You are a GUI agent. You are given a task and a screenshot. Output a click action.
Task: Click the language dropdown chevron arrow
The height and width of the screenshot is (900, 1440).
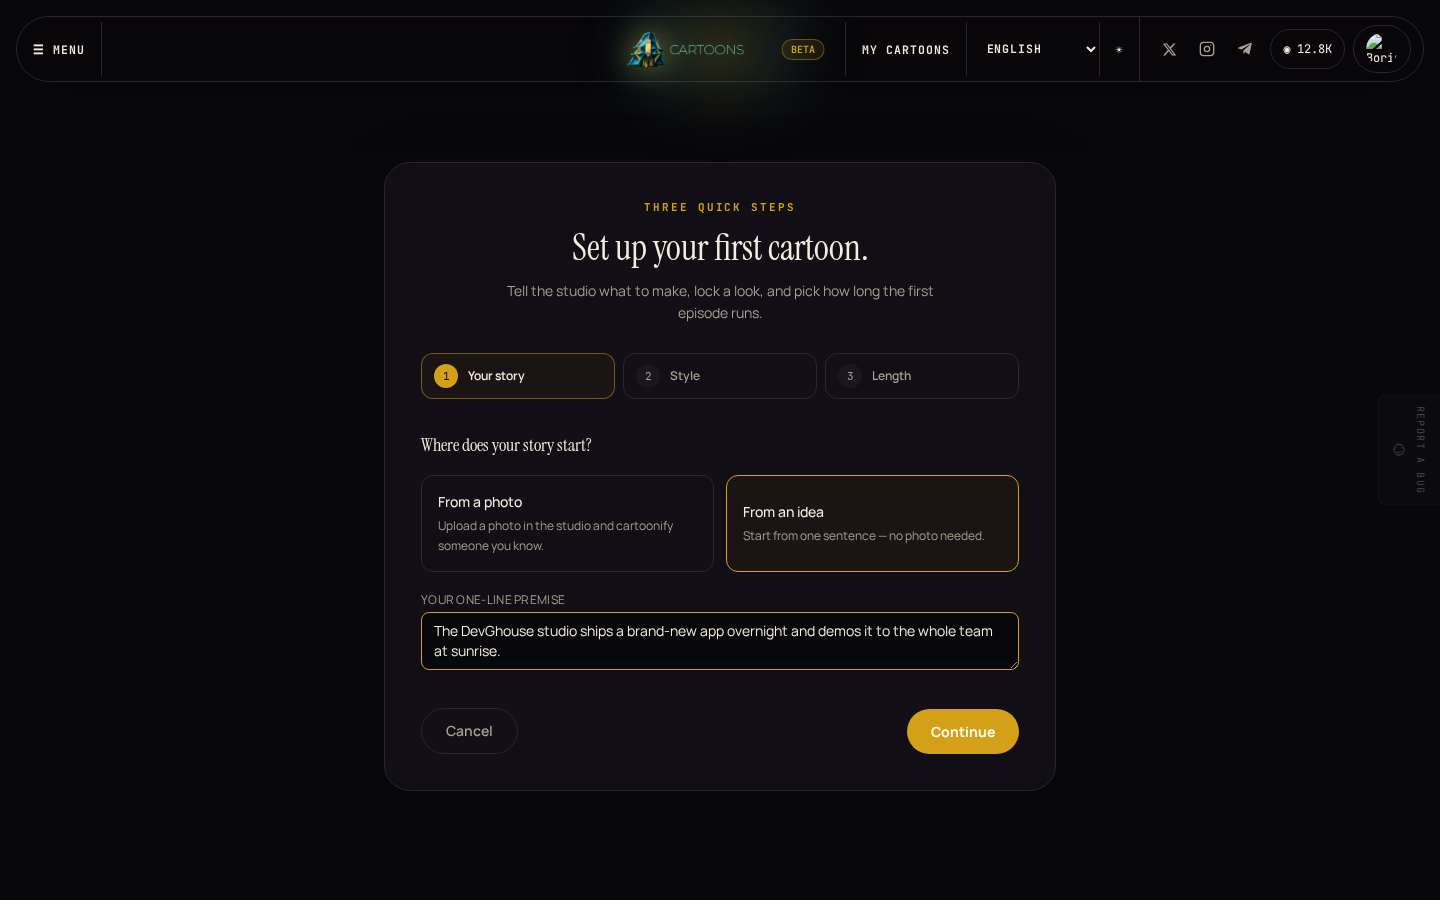point(1091,49)
